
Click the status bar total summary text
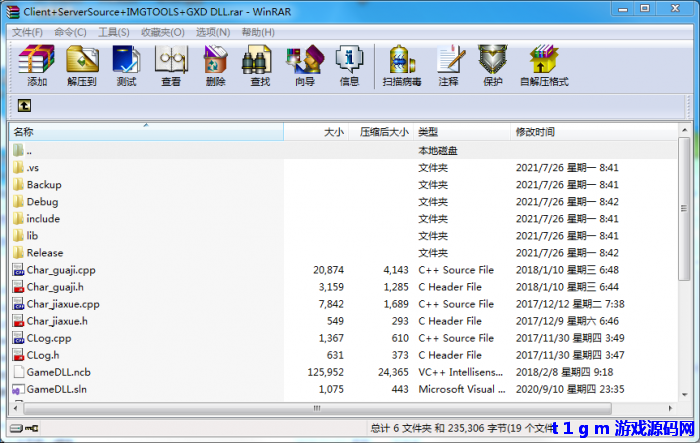pyautogui.click(x=462, y=428)
